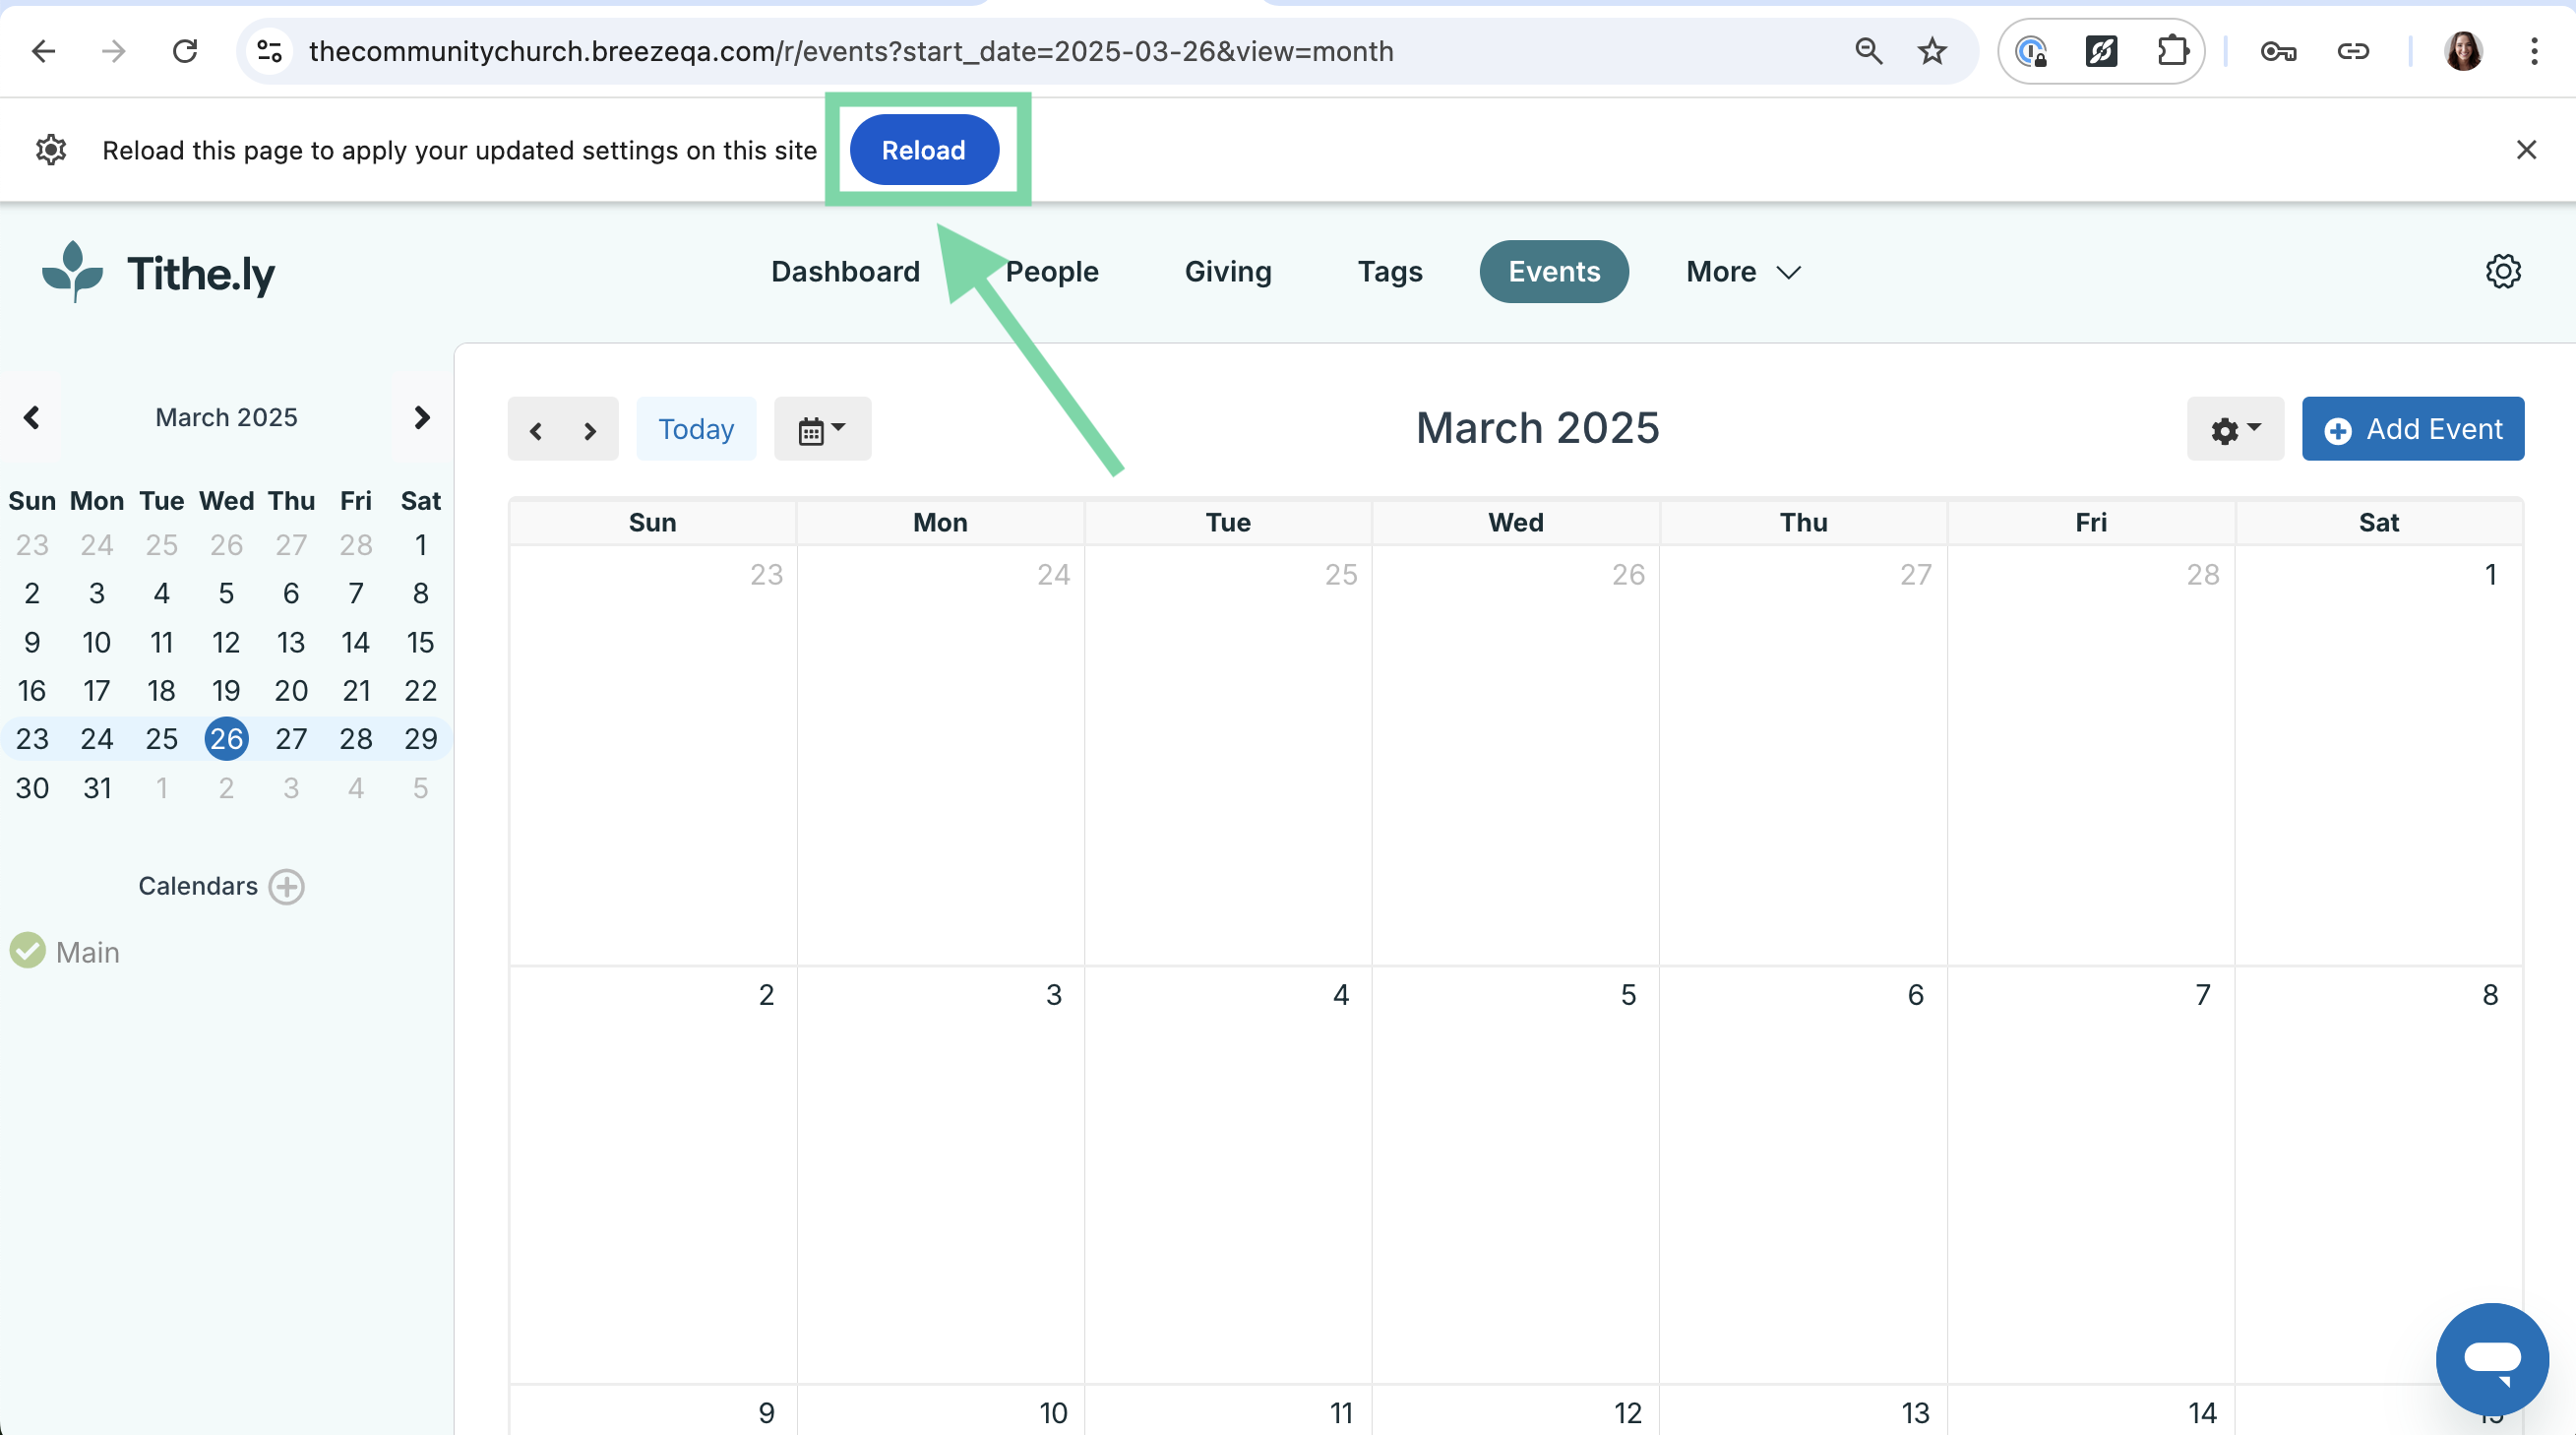Screen dimensions: 2576x1435
Task: Select March 26 in the mini calendar
Action: click(x=226, y=739)
